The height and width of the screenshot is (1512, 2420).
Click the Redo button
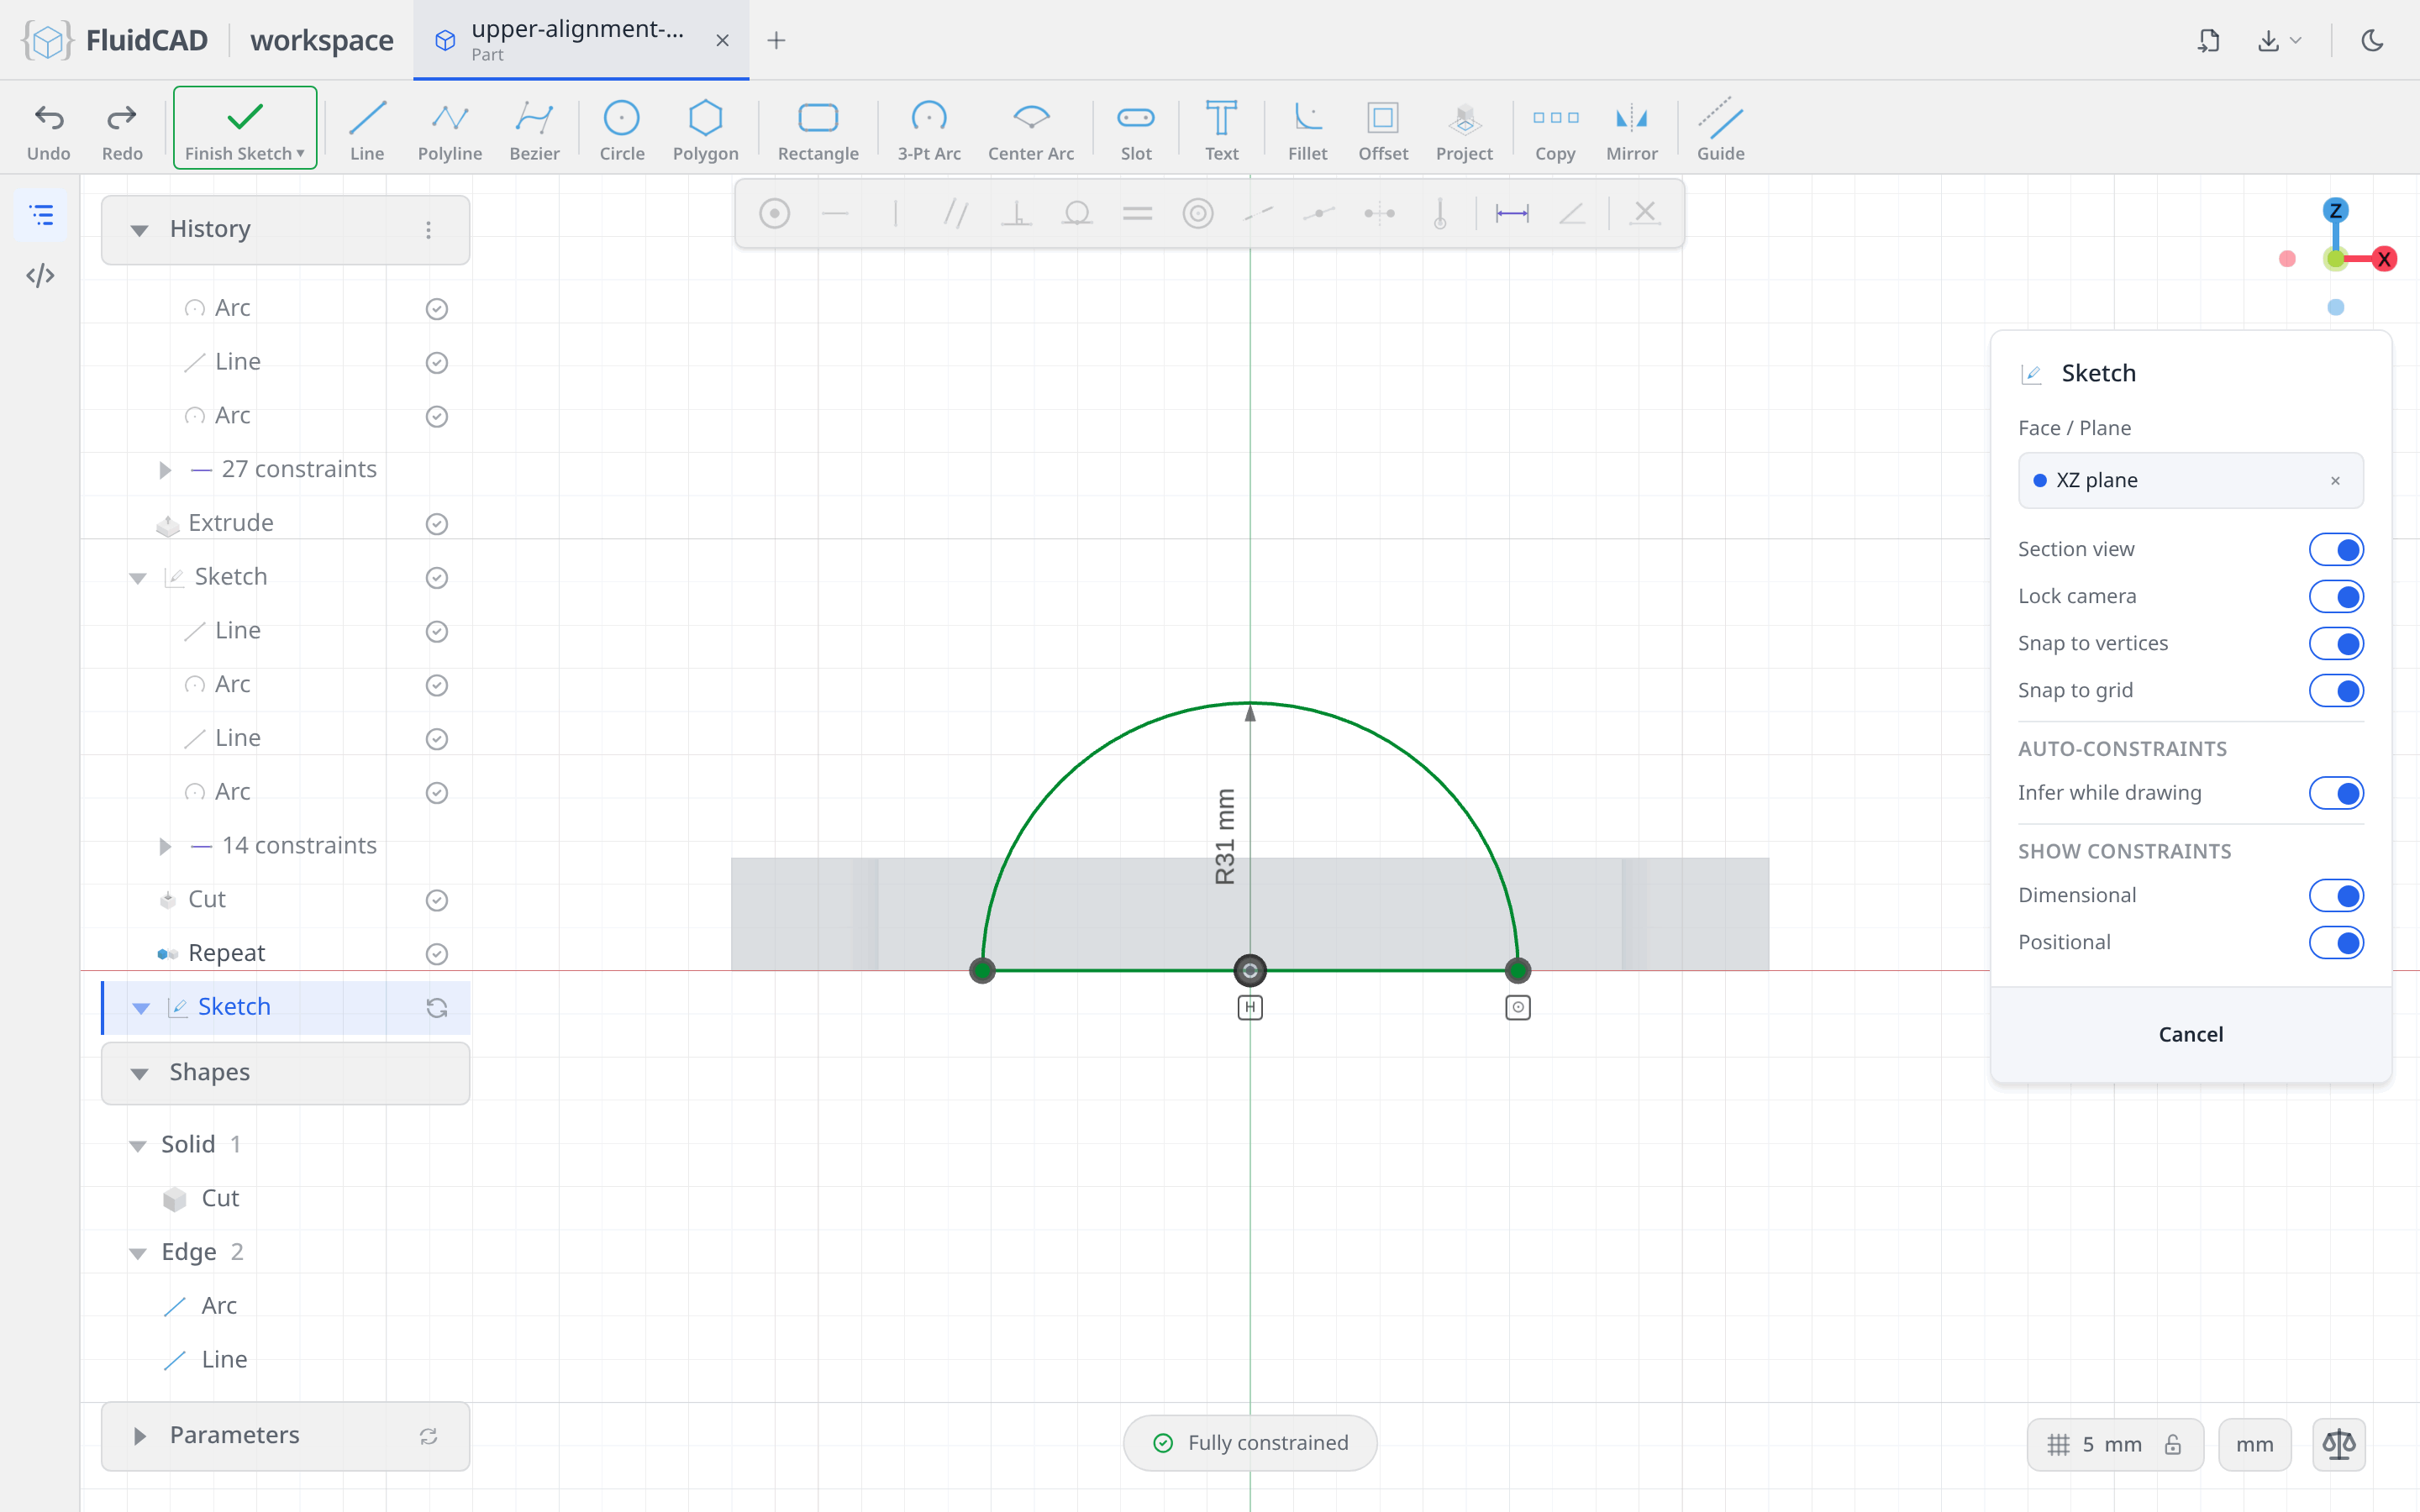coord(122,130)
